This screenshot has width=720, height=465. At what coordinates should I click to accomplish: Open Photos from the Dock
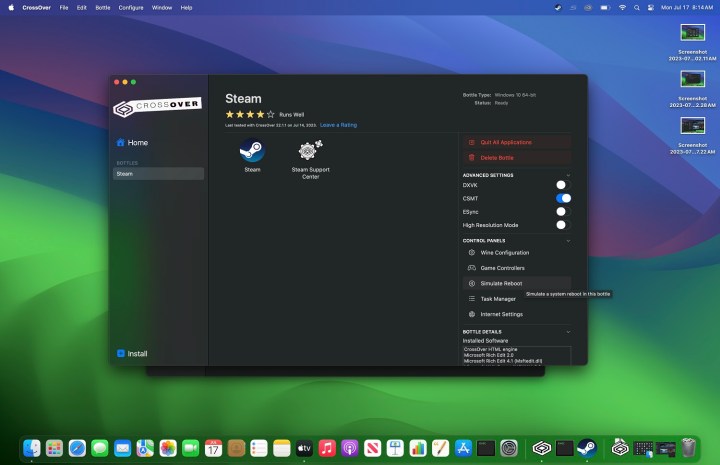[x=168, y=448]
